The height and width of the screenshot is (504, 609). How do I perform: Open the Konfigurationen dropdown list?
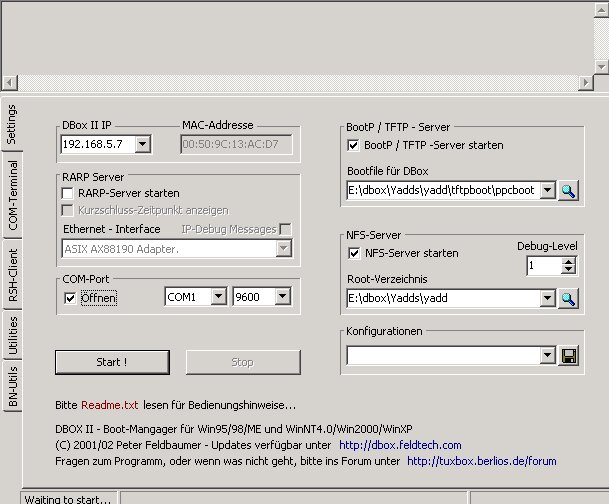point(548,355)
